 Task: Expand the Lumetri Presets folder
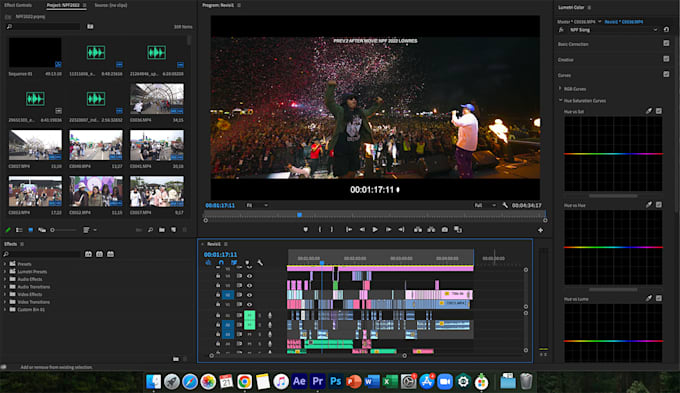click(5, 272)
